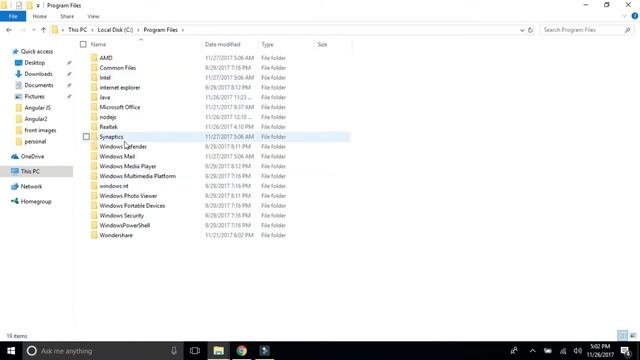The width and height of the screenshot is (640, 360).
Task: Show hidden system tray icons
Action: click(532, 351)
